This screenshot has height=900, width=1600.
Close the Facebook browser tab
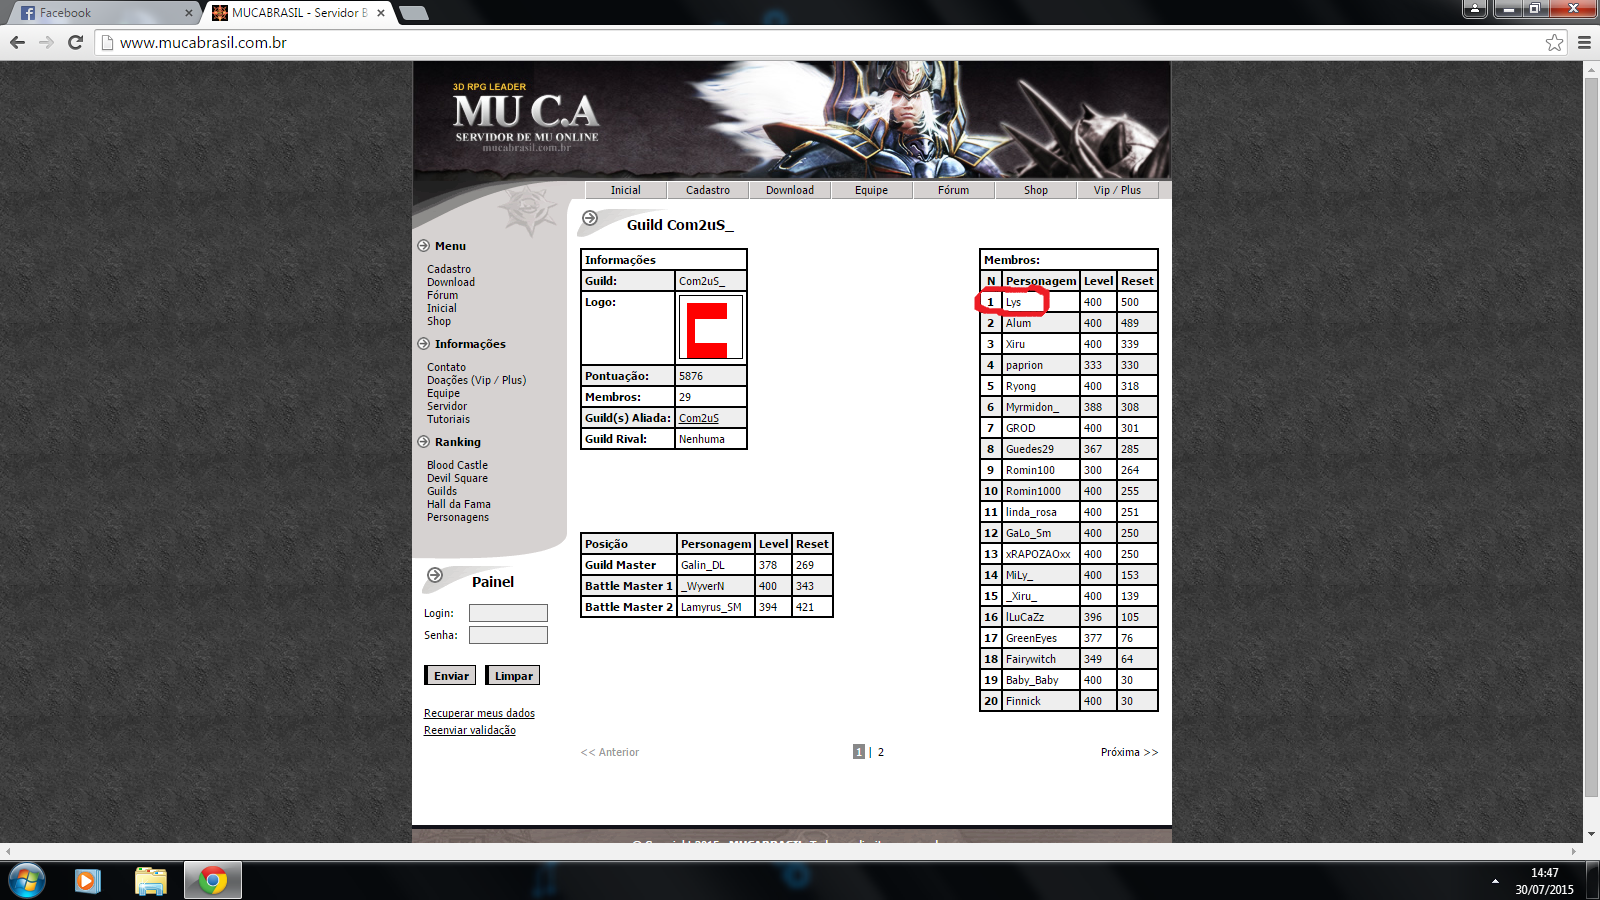[x=188, y=13]
